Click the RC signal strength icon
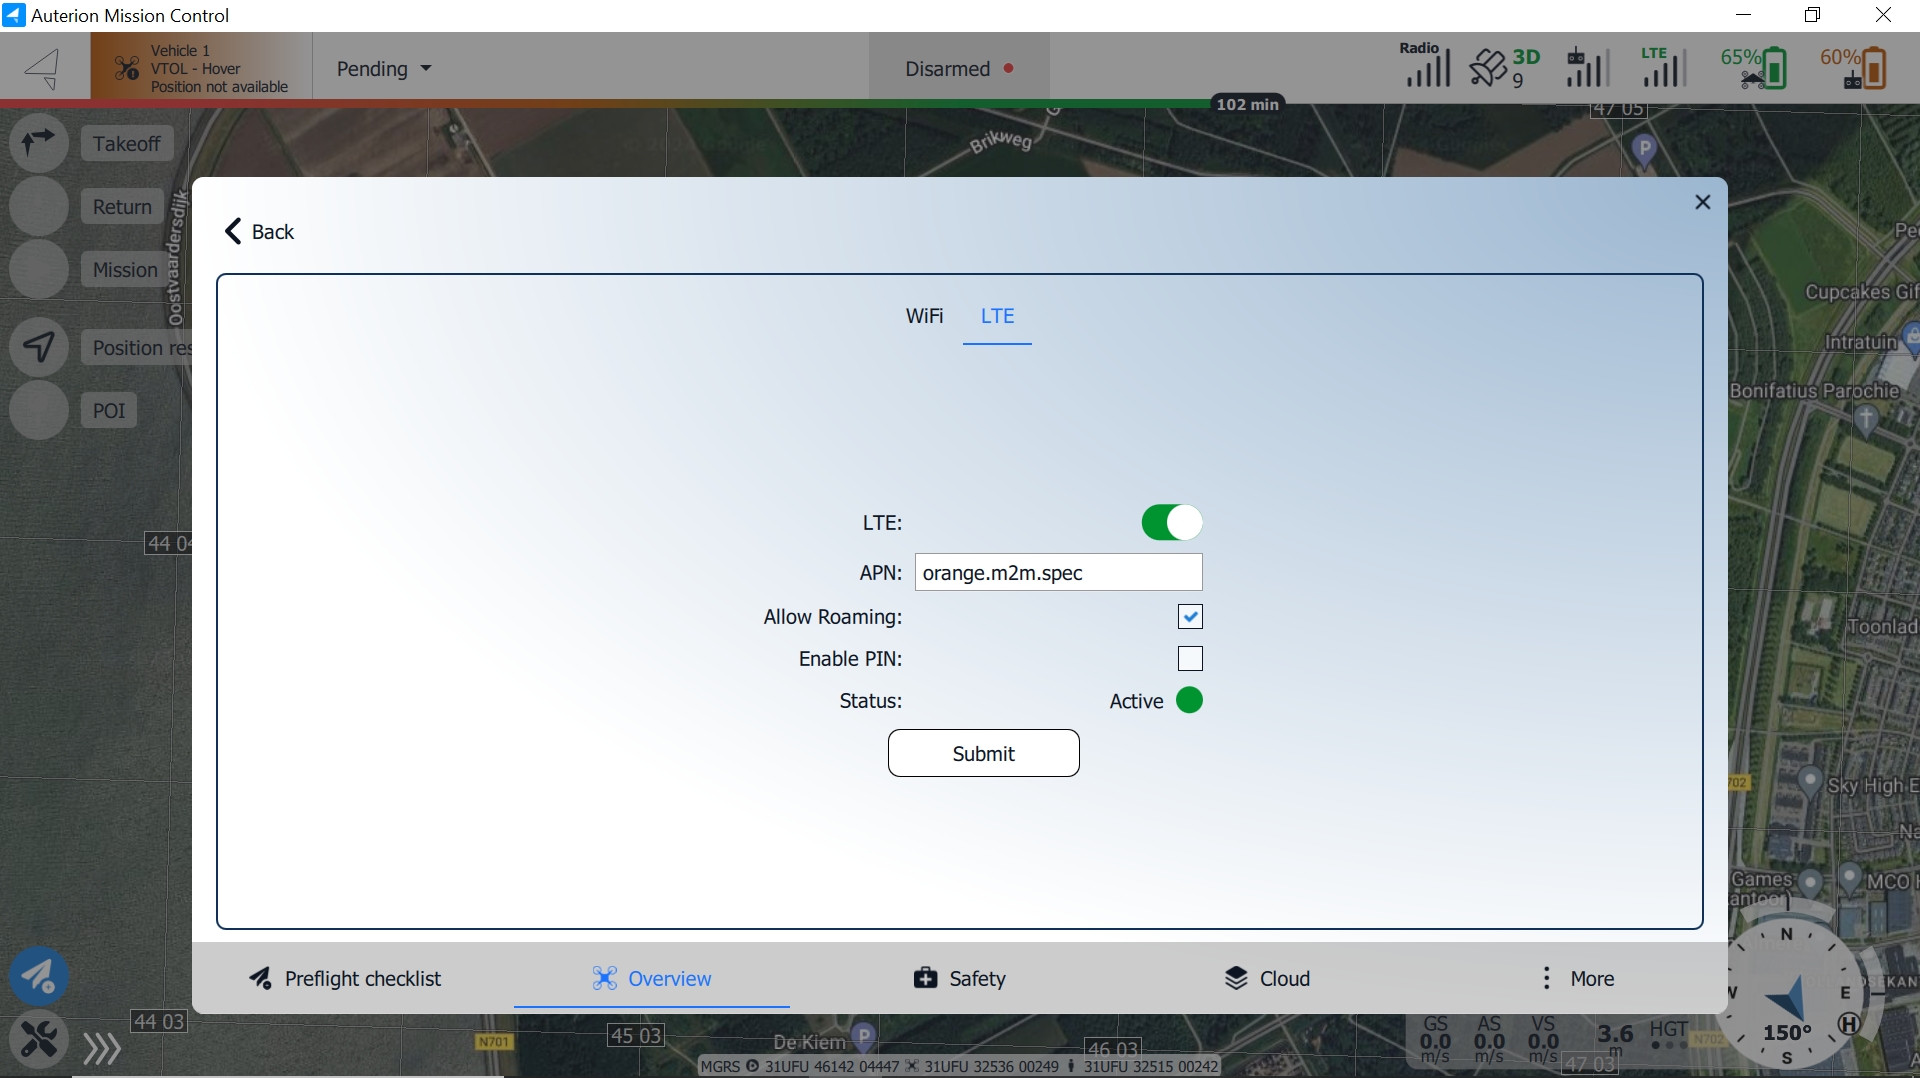Image resolution: width=1920 pixels, height=1078 pixels. click(x=1586, y=68)
